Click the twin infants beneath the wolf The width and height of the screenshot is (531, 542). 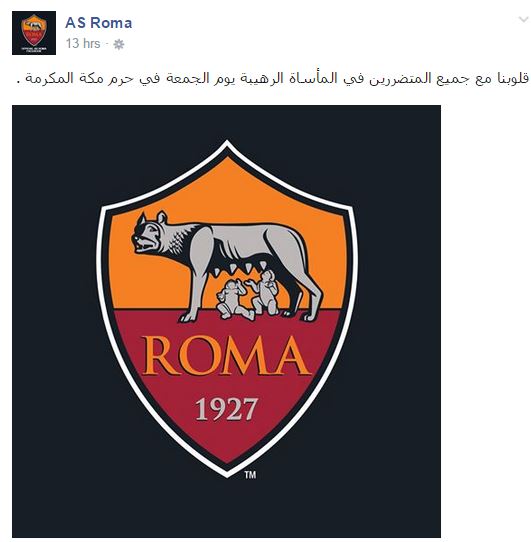(248, 295)
